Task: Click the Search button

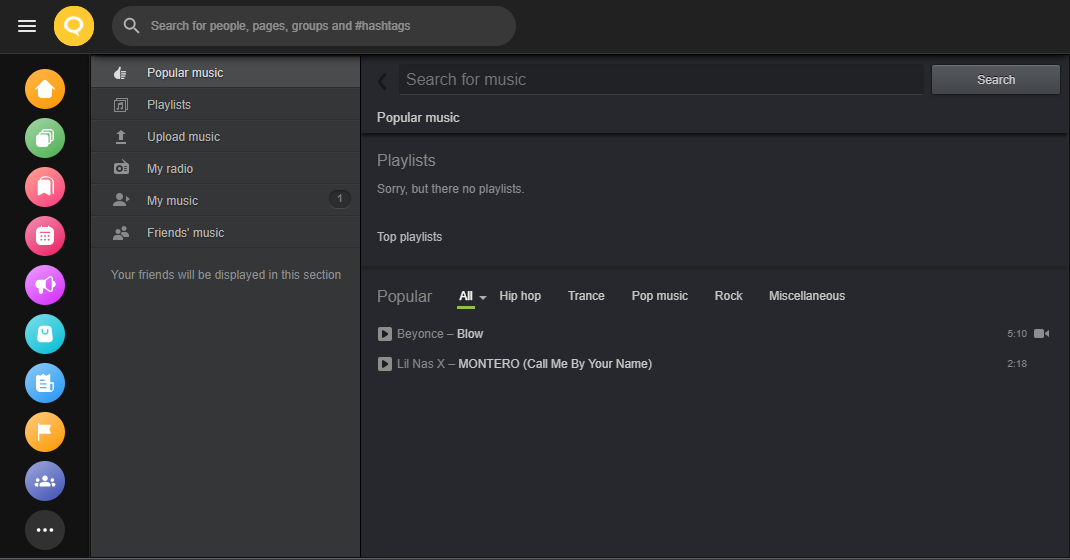Action: (996, 80)
